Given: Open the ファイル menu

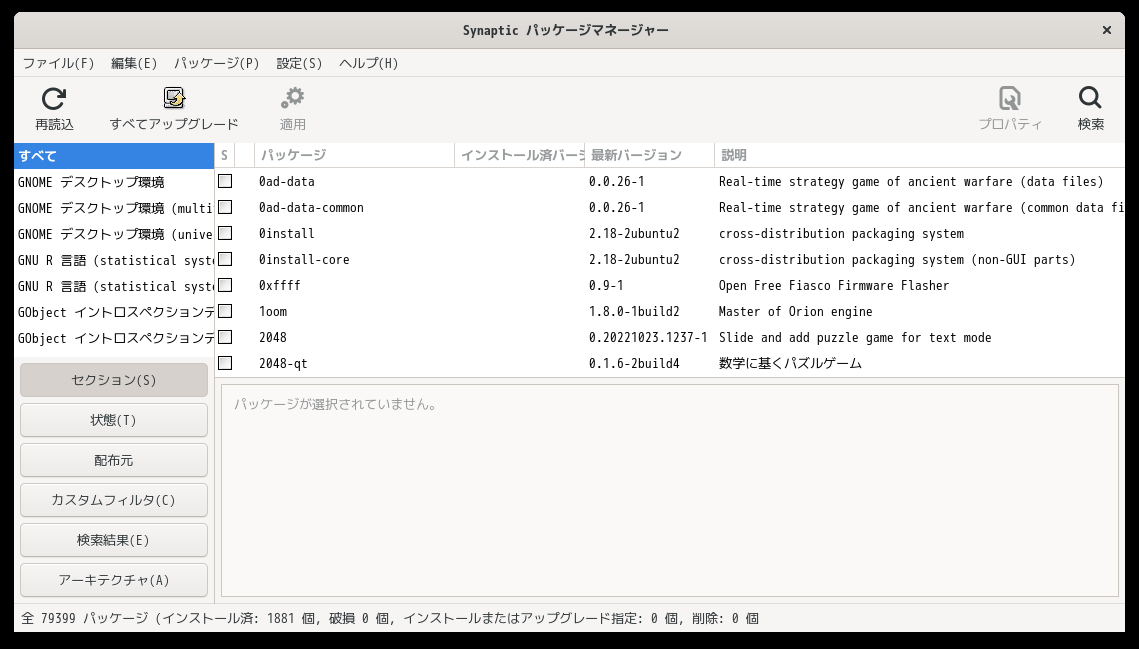Looking at the screenshot, I should [x=59, y=62].
